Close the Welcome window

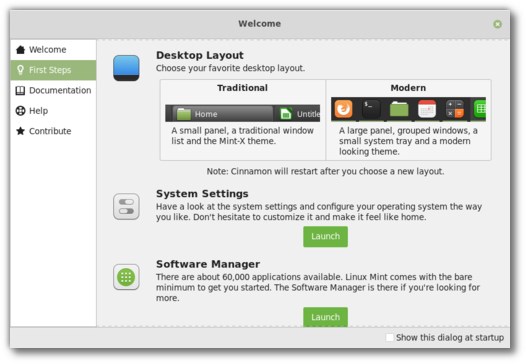click(497, 24)
